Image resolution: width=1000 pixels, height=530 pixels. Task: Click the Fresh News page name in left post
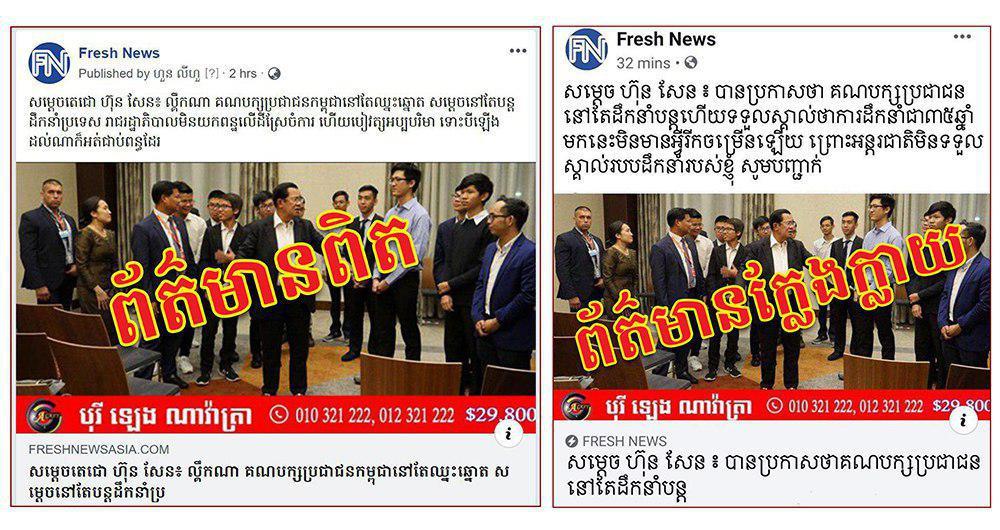coord(119,53)
